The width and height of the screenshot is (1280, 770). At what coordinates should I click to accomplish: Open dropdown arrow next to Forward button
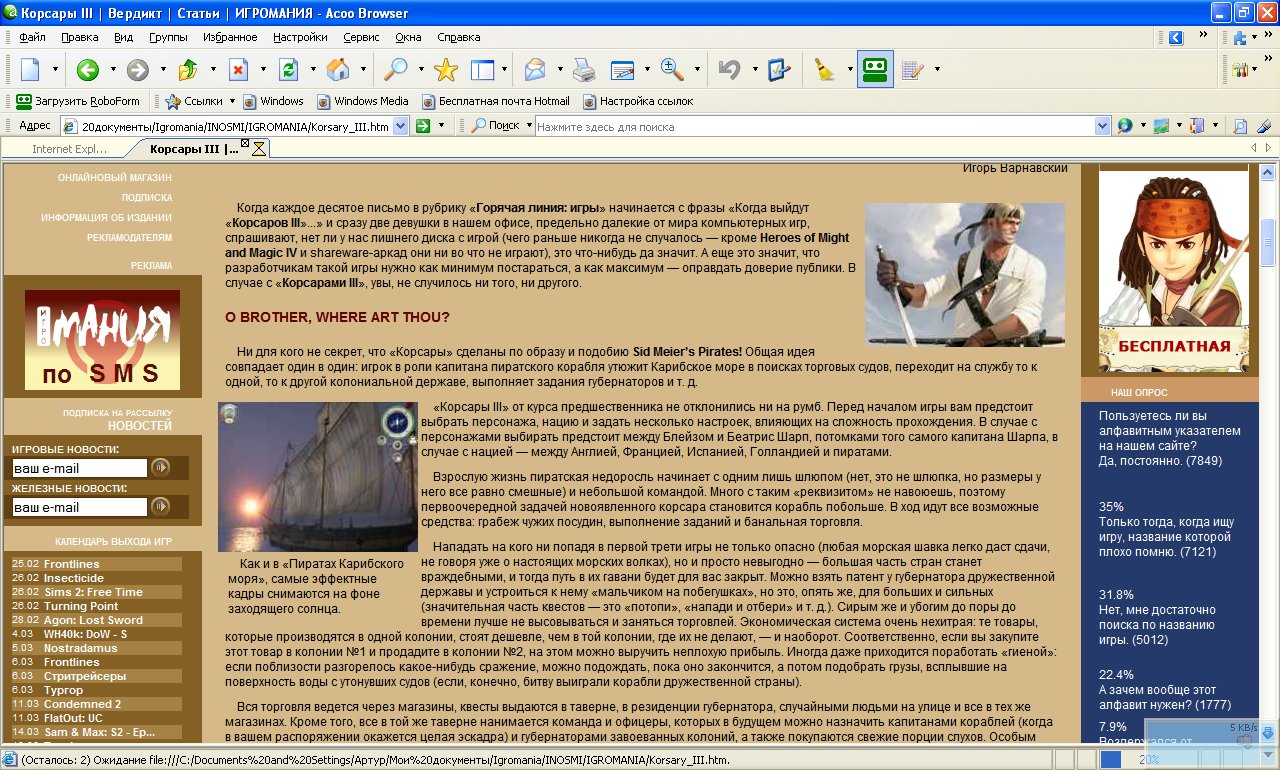click(163, 70)
